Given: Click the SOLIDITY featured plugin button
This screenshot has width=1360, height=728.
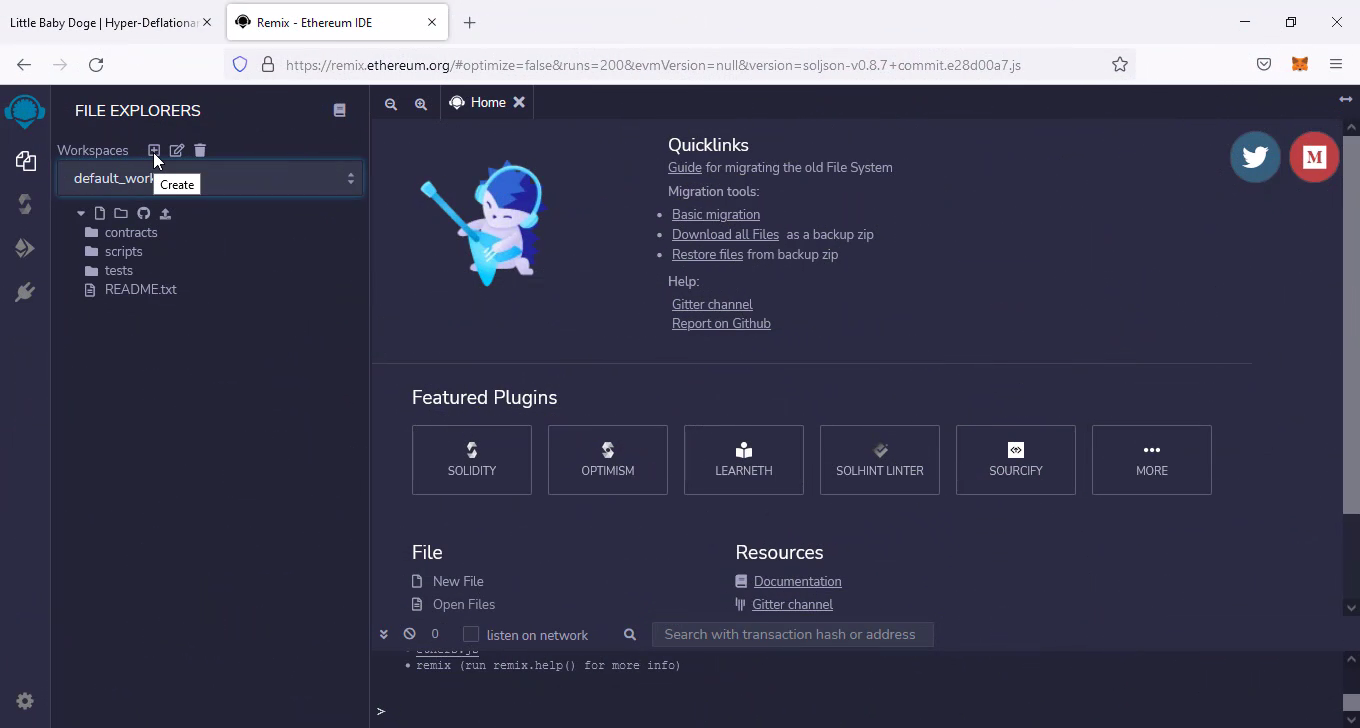Looking at the screenshot, I should (x=471, y=460).
